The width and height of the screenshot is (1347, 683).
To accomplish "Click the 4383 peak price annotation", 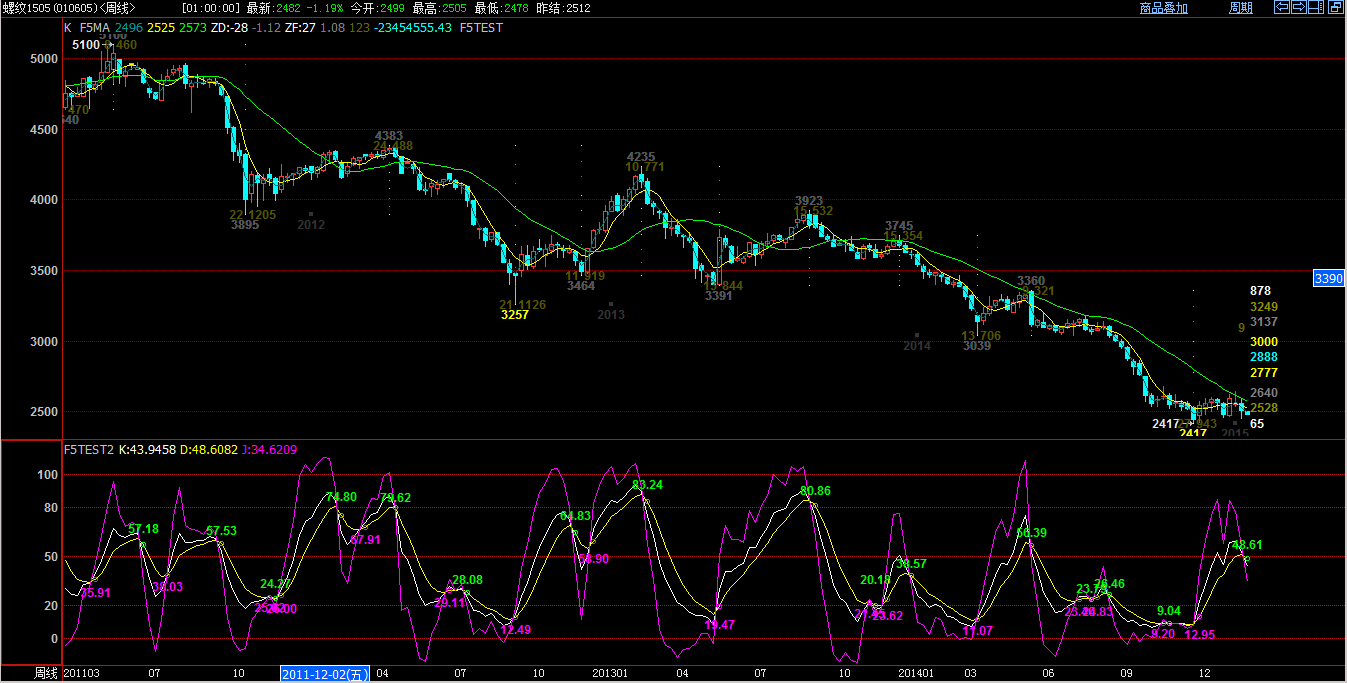I will [x=389, y=135].
